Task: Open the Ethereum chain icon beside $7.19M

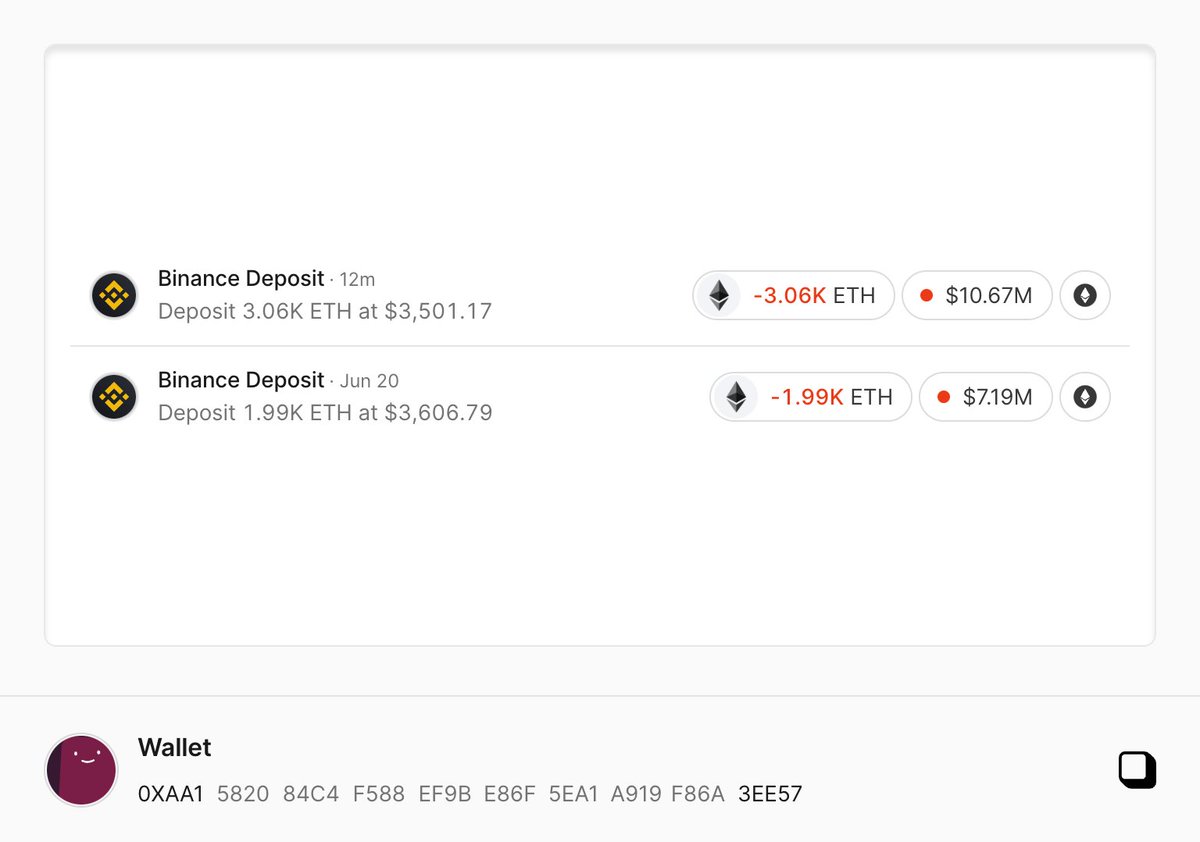Action: (x=1085, y=397)
